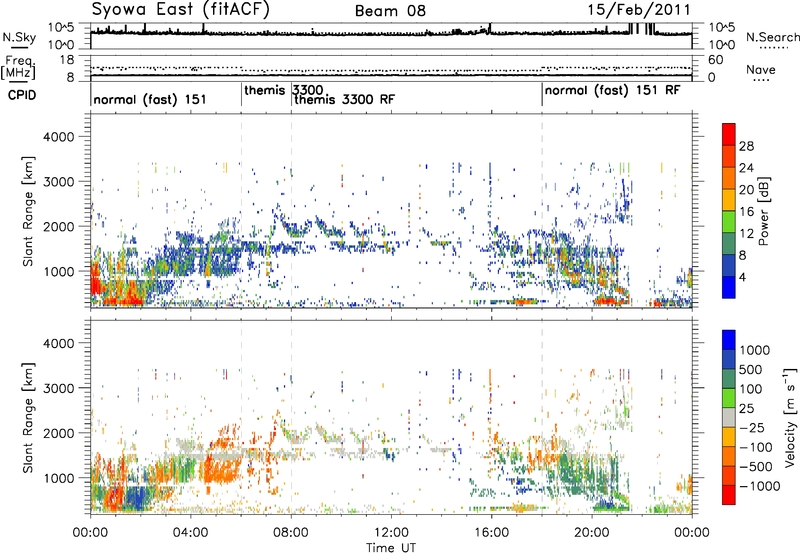The height and width of the screenshot is (554, 800).
Task: Click the dashed 06:00 marker in velocity panel
Action: [x=241, y=417]
